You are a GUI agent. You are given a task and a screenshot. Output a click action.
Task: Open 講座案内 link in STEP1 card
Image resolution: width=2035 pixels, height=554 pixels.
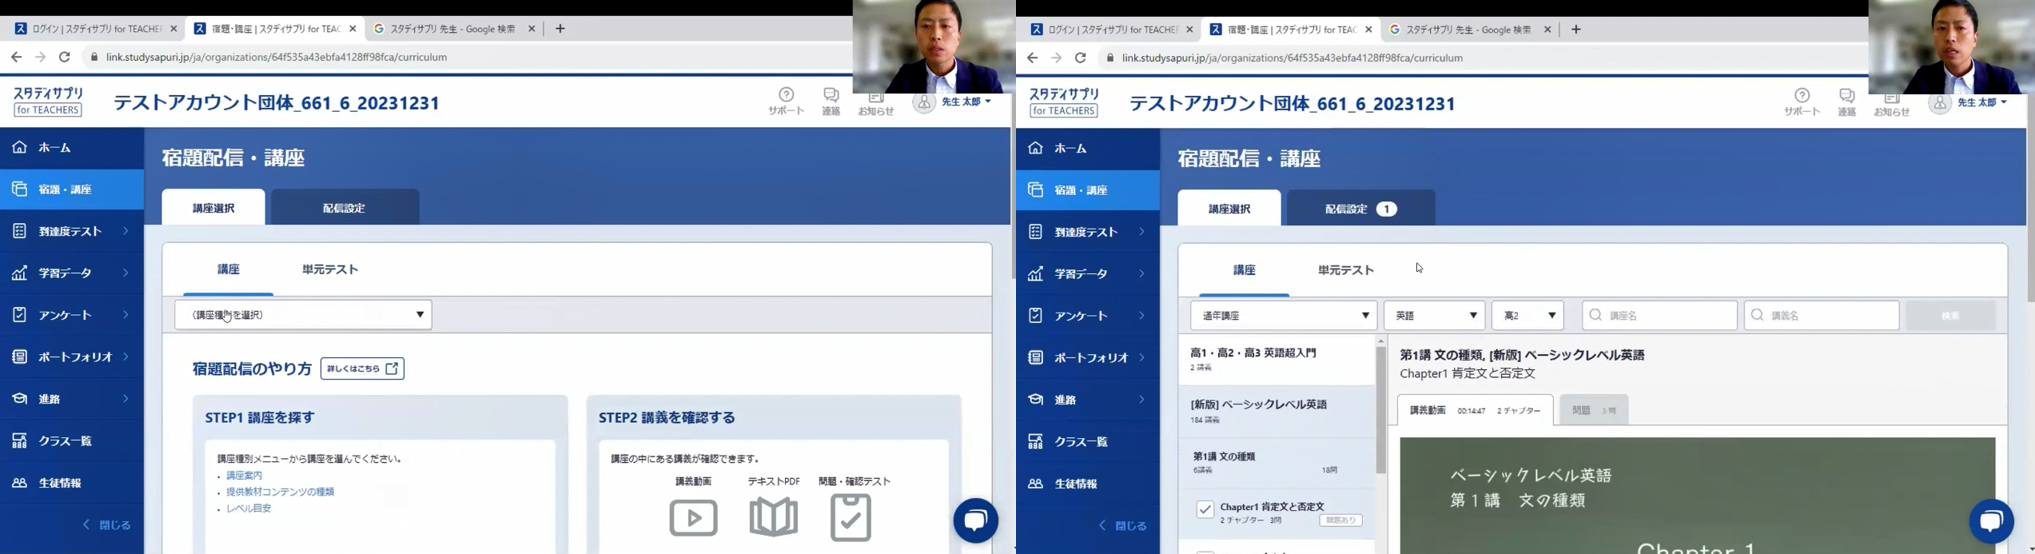[244, 475]
